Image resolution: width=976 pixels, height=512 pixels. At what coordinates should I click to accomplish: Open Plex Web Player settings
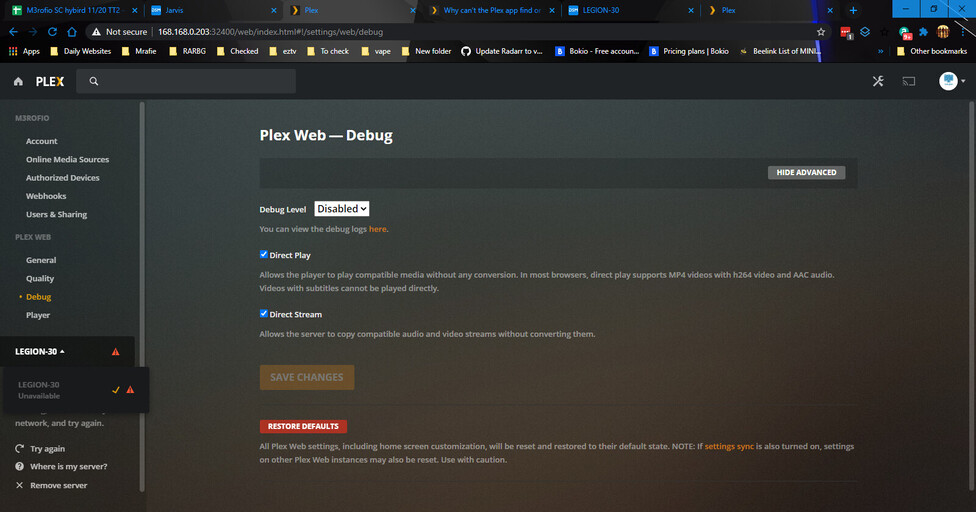(38, 315)
